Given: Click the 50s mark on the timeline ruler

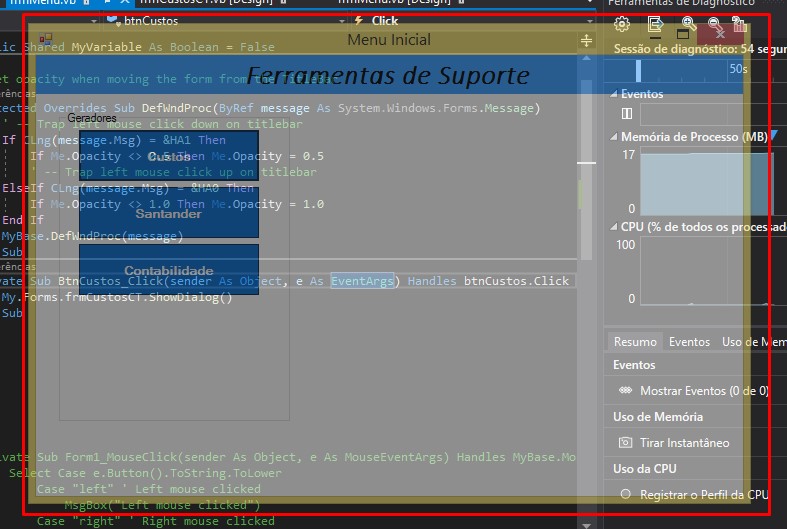Looking at the screenshot, I should click(738, 69).
